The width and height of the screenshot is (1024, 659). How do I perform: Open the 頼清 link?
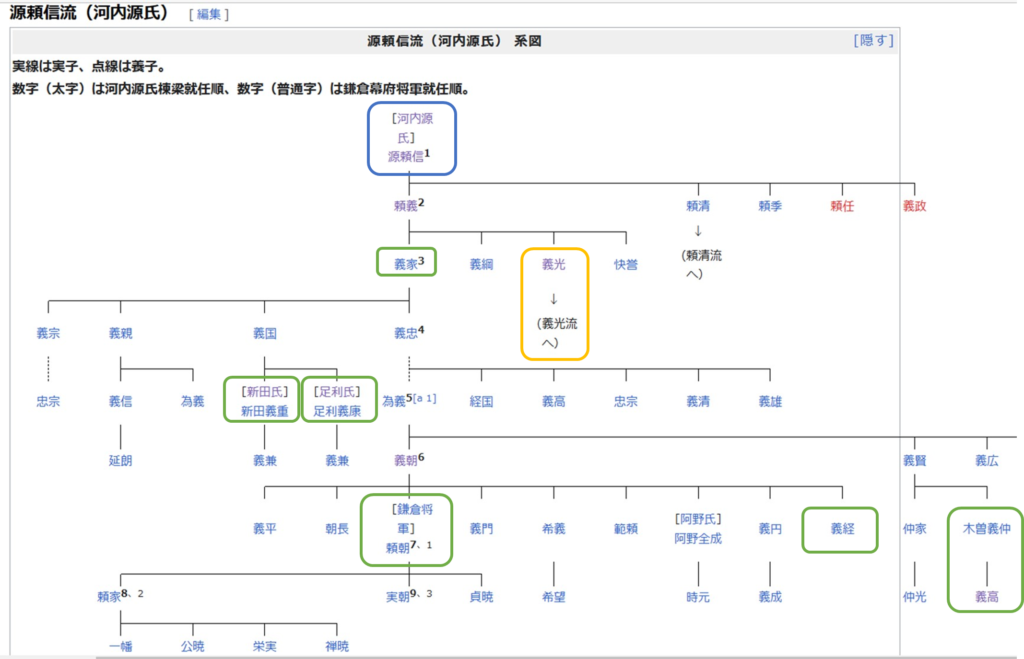pyautogui.click(x=697, y=206)
